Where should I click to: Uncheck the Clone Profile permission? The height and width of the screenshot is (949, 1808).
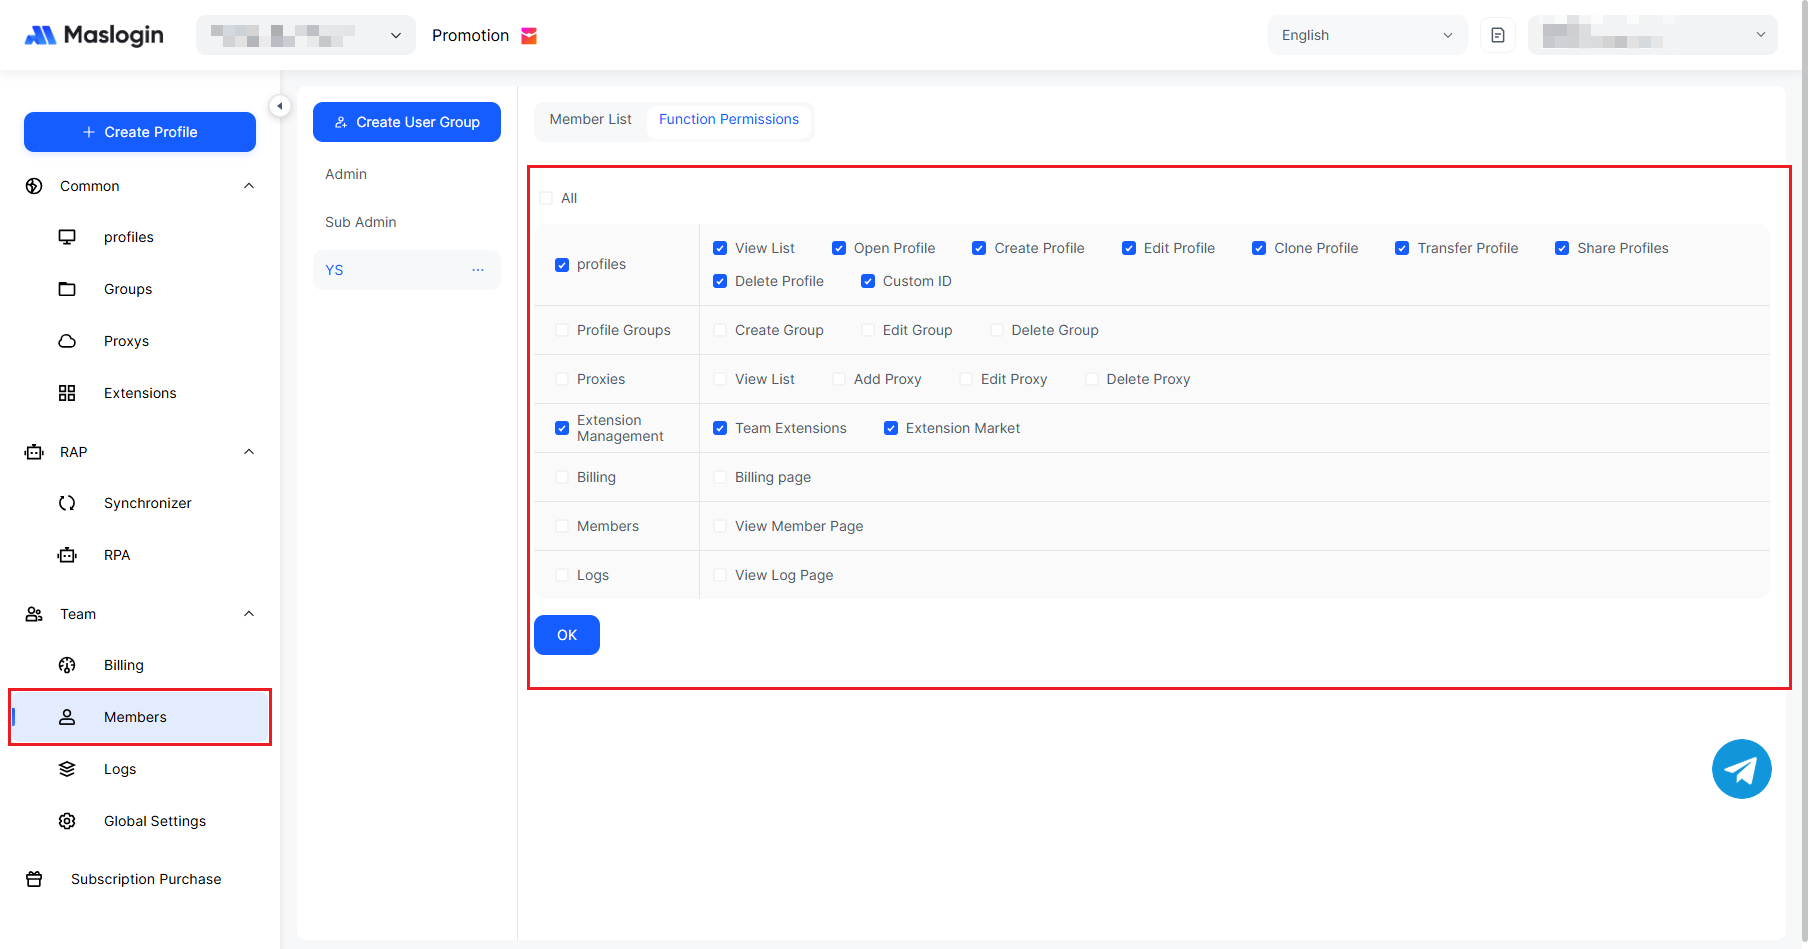tap(1259, 248)
